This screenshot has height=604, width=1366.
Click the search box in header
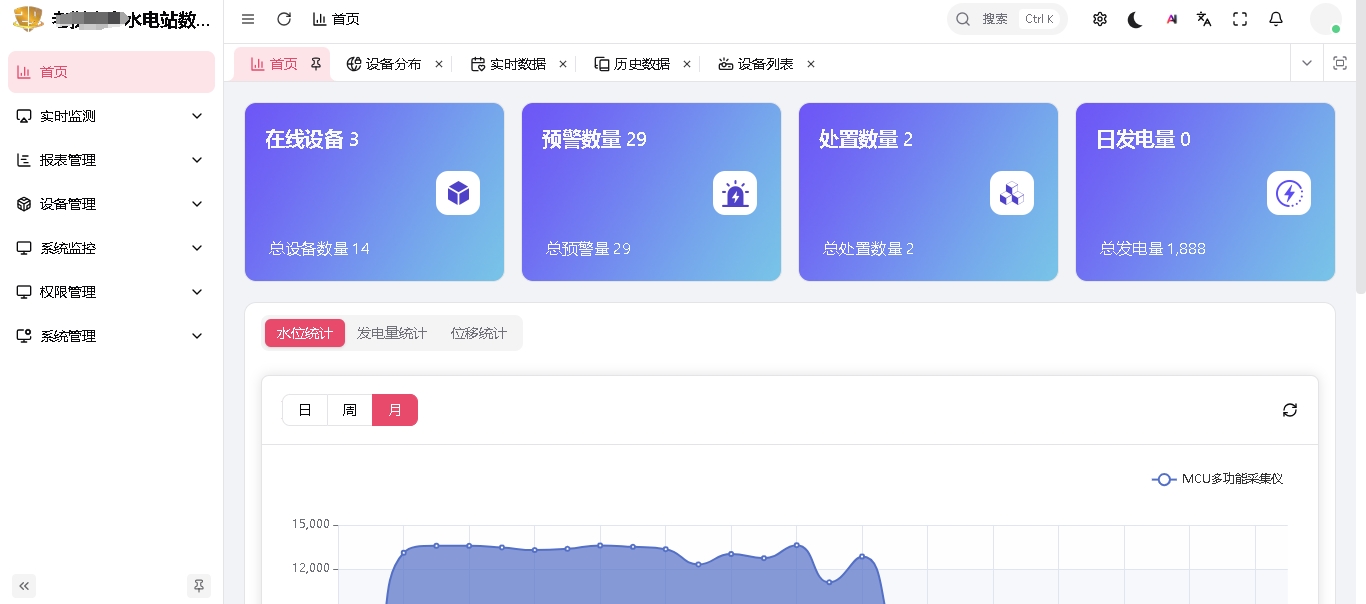tap(1007, 19)
